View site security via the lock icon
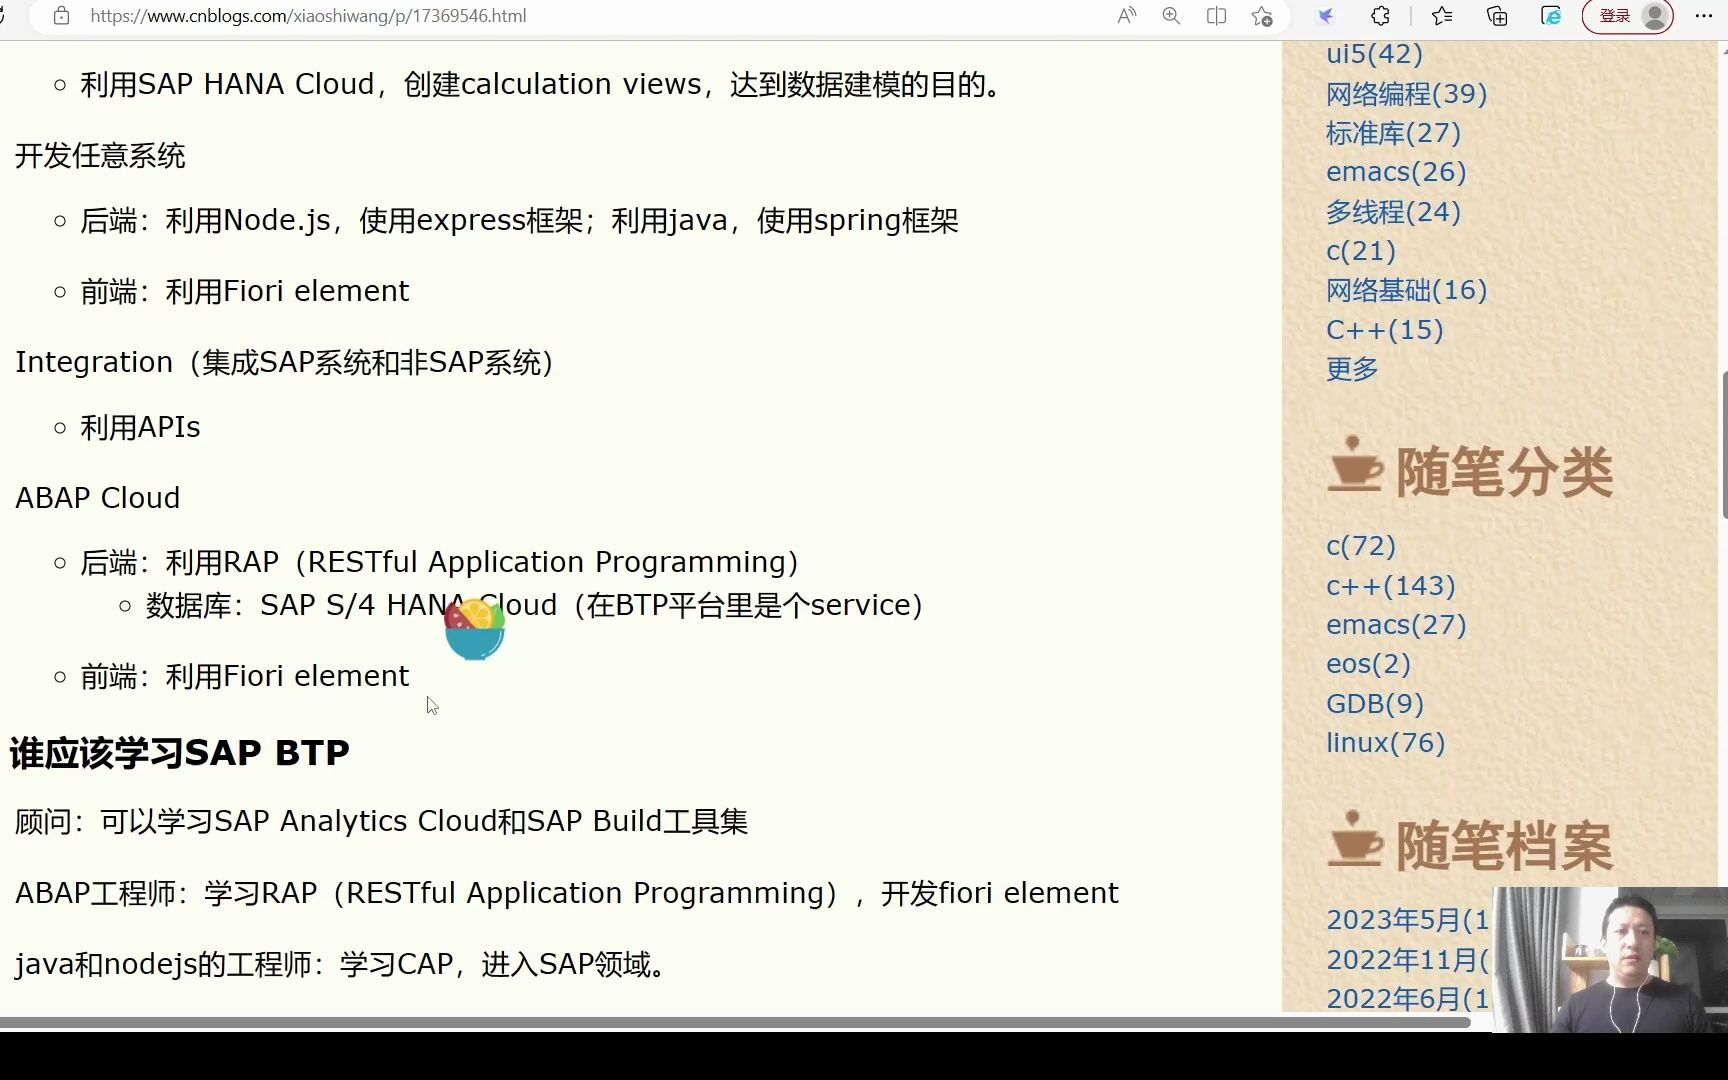Viewport: 1728px width, 1080px height. (x=61, y=16)
